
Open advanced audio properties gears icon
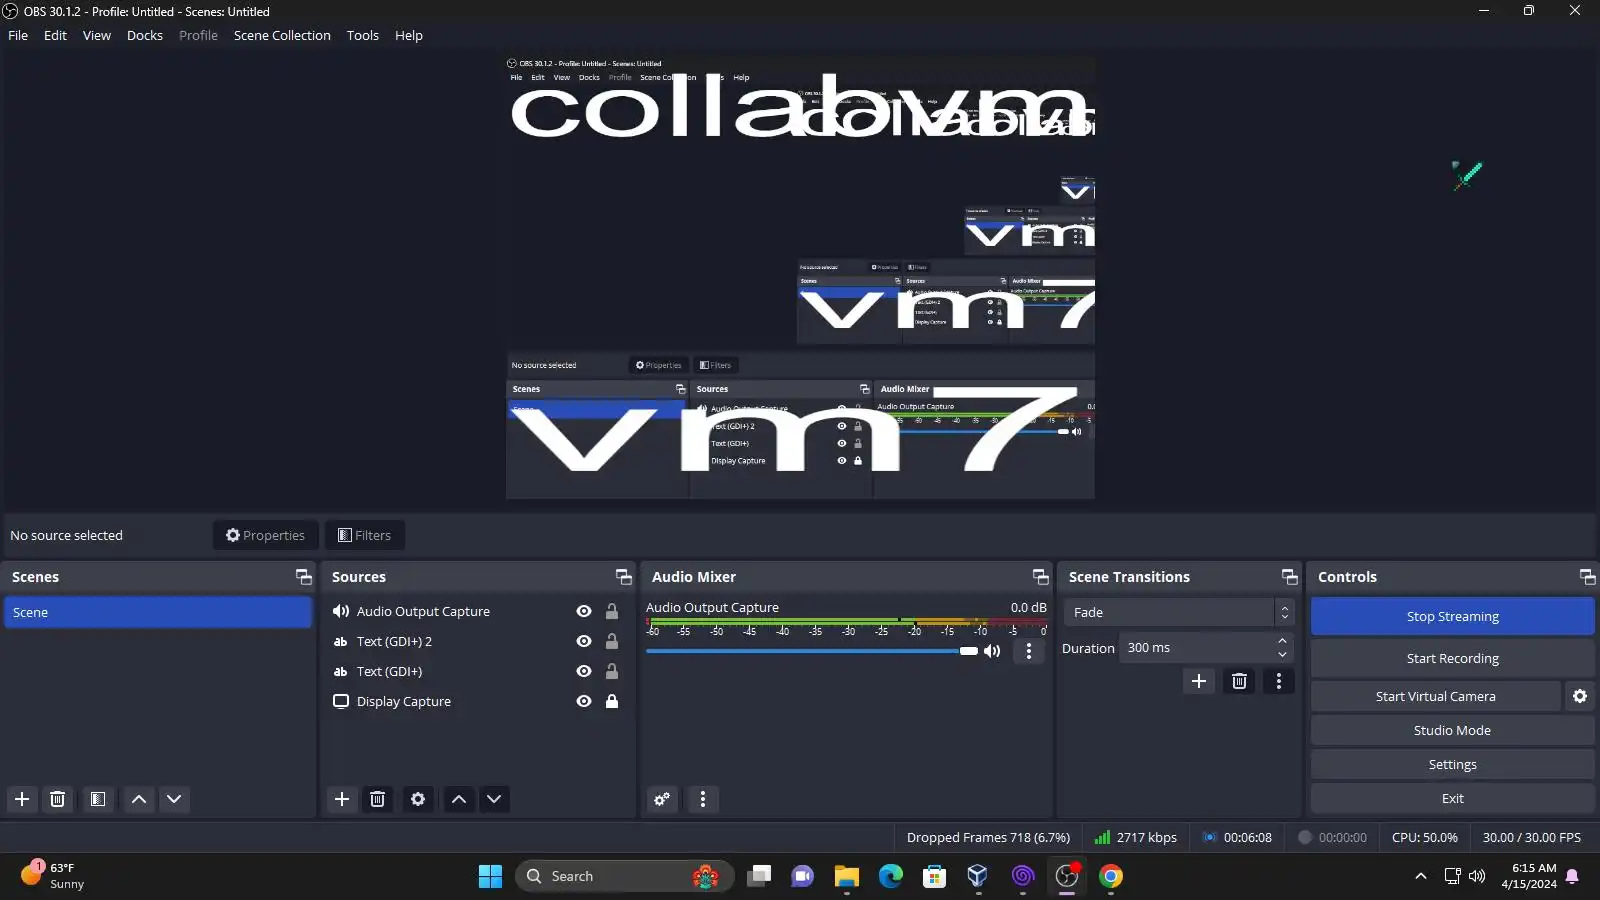coord(662,799)
